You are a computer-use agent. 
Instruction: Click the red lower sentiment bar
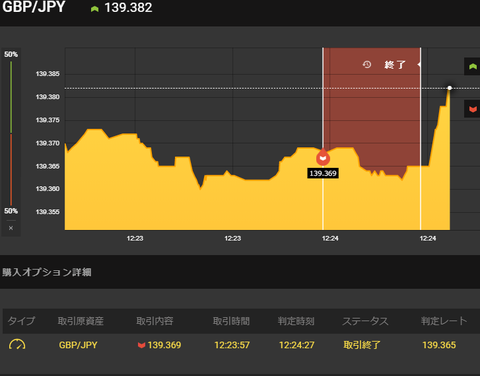11,170
